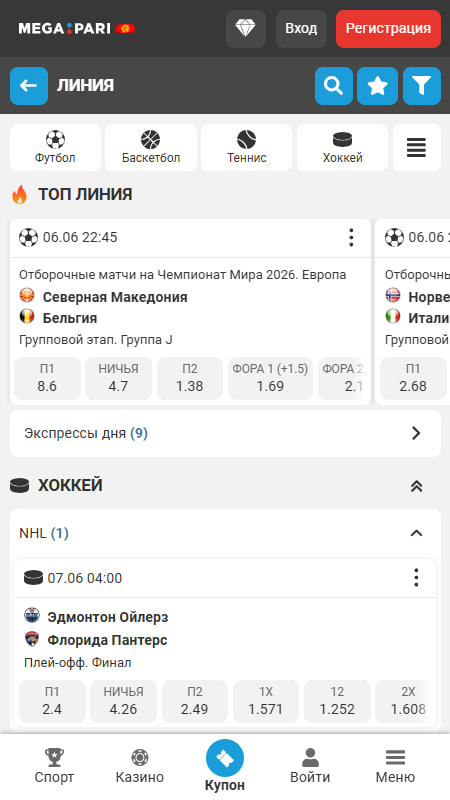Viewport: 450px width, 800px height.
Task: Open three-dot menu for Эдмонтон Ойлерз match
Action: coord(416,578)
